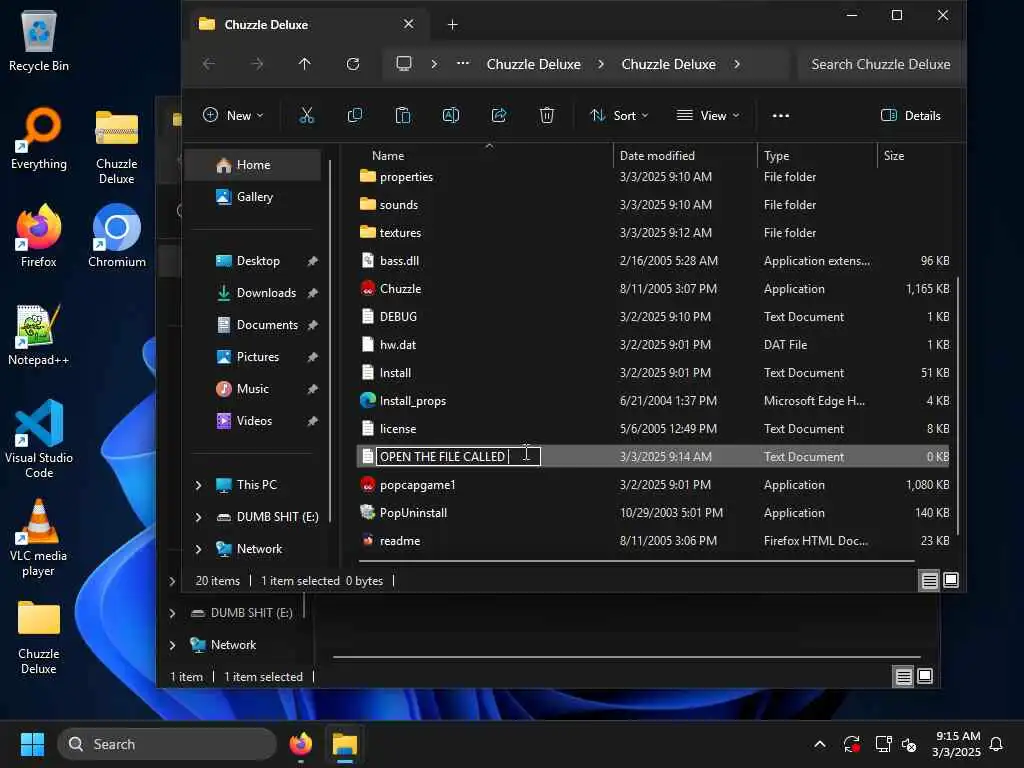Open the View dropdown menu
Image resolution: width=1024 pixels, height=768 pixels.
[708, 116]
